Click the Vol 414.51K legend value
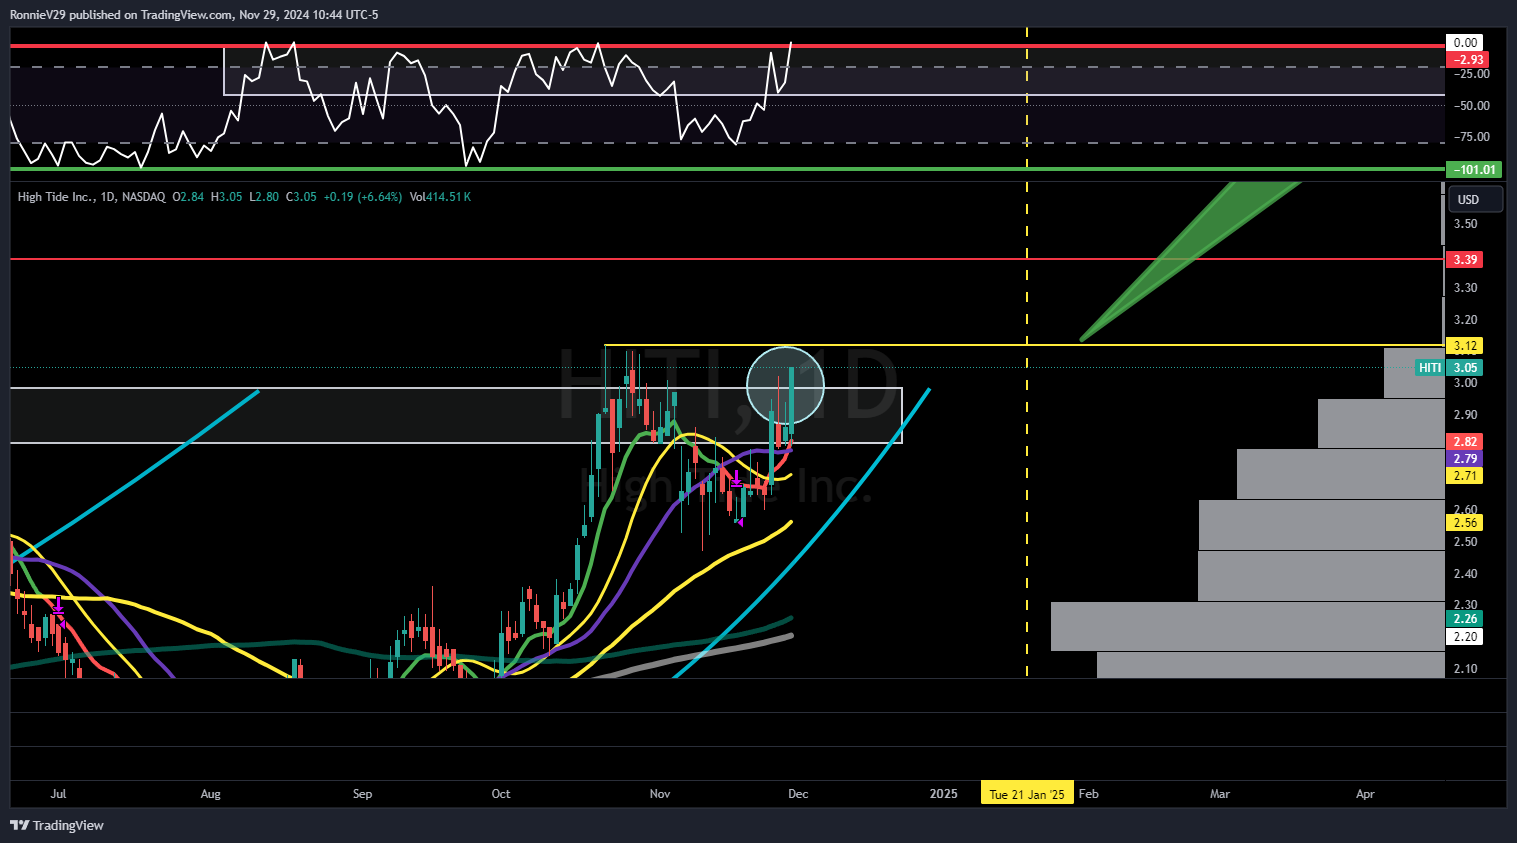 (x=440, y=197)
